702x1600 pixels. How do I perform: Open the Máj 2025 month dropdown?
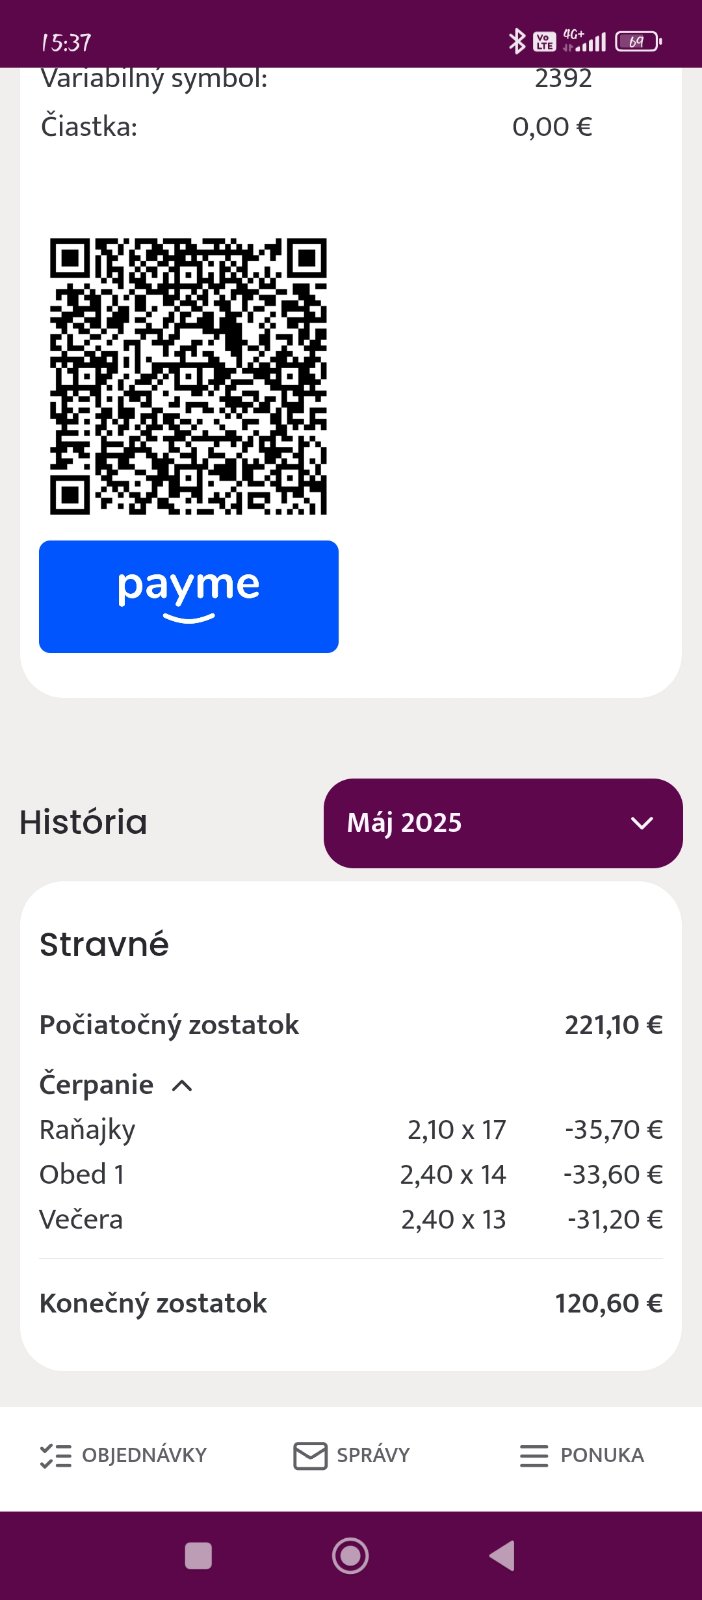pyautogui.click(x=503, y=823)
